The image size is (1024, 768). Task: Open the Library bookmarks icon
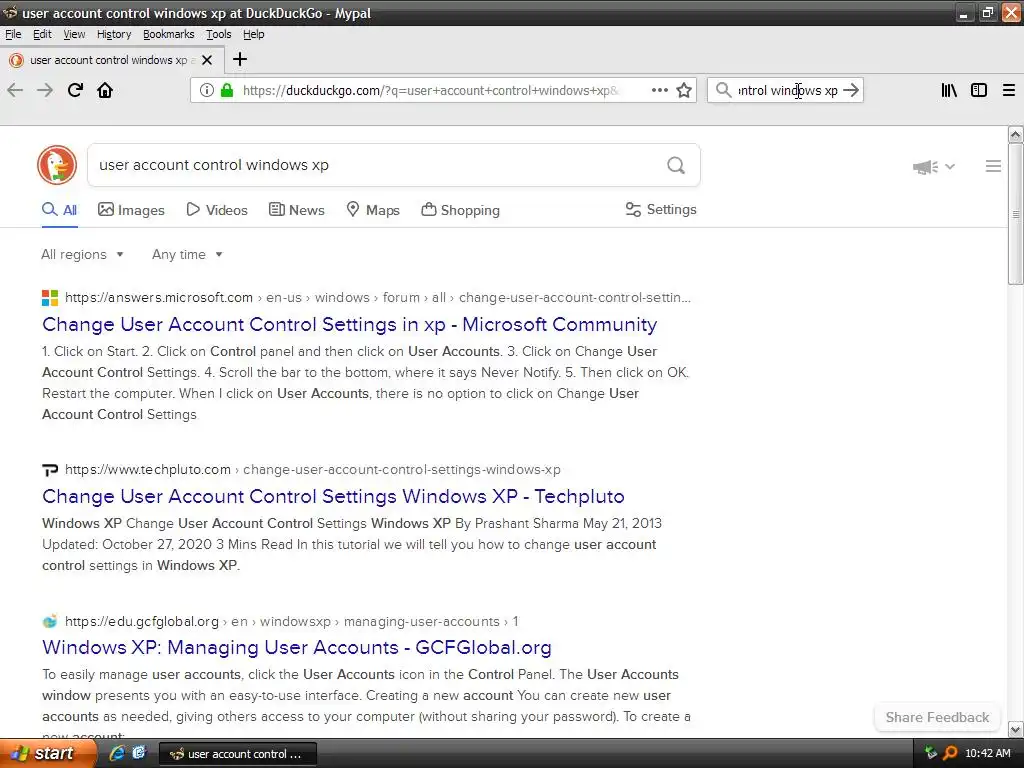[949, 90]
